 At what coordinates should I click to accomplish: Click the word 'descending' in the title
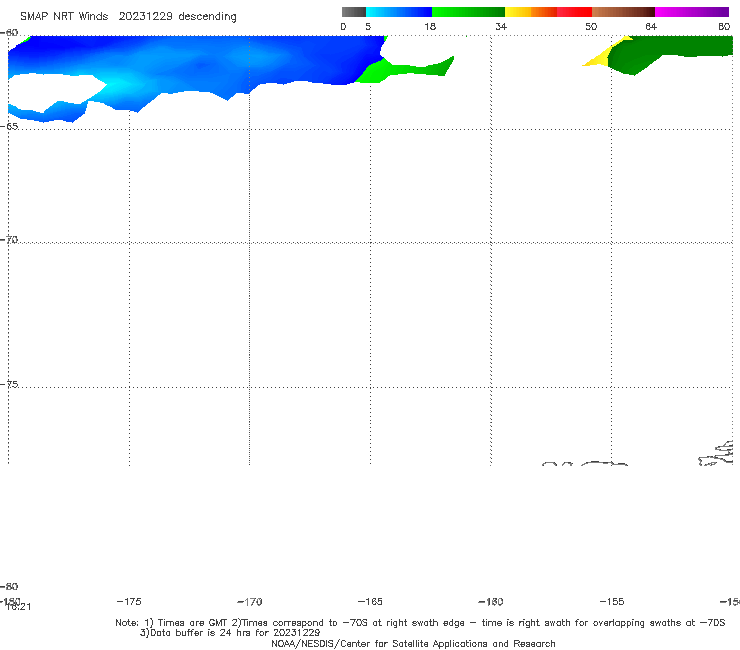[207, 17]
